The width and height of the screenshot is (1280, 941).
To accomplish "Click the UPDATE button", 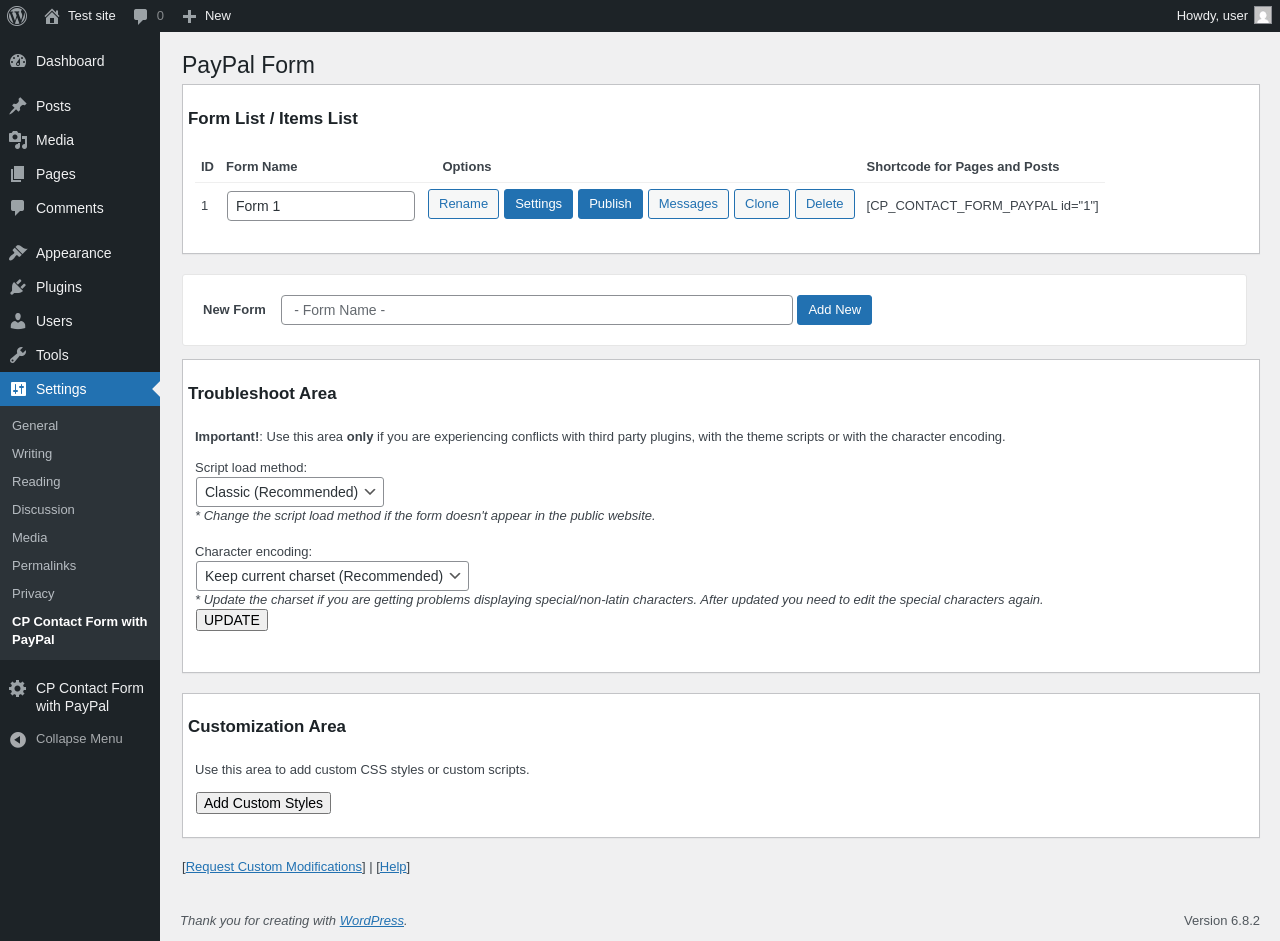I will (x=232, y=620).
